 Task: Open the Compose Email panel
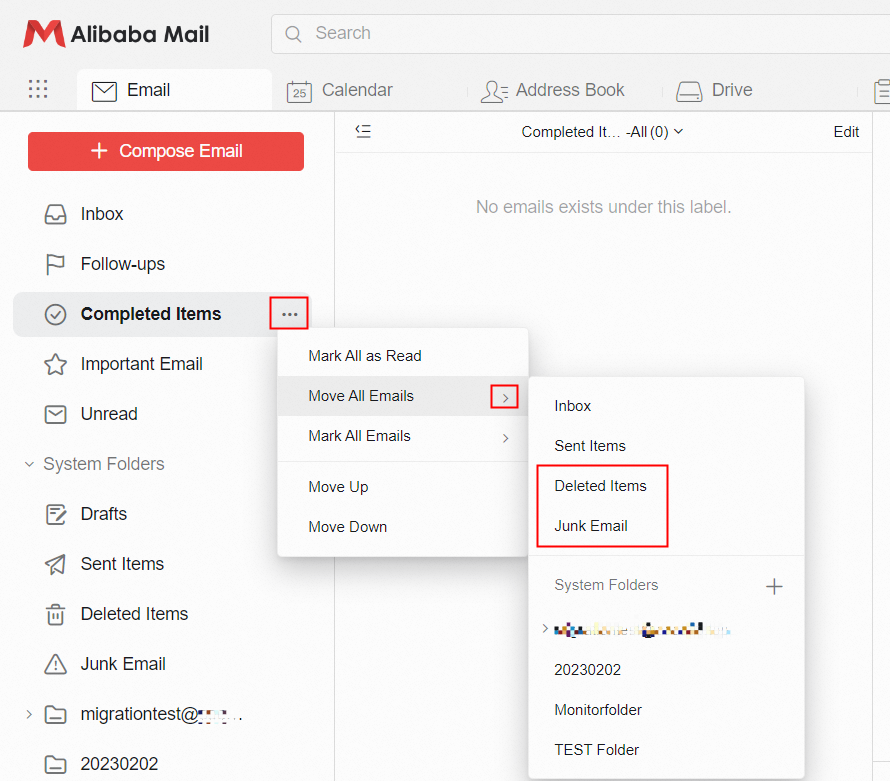[x=165, y=151]
